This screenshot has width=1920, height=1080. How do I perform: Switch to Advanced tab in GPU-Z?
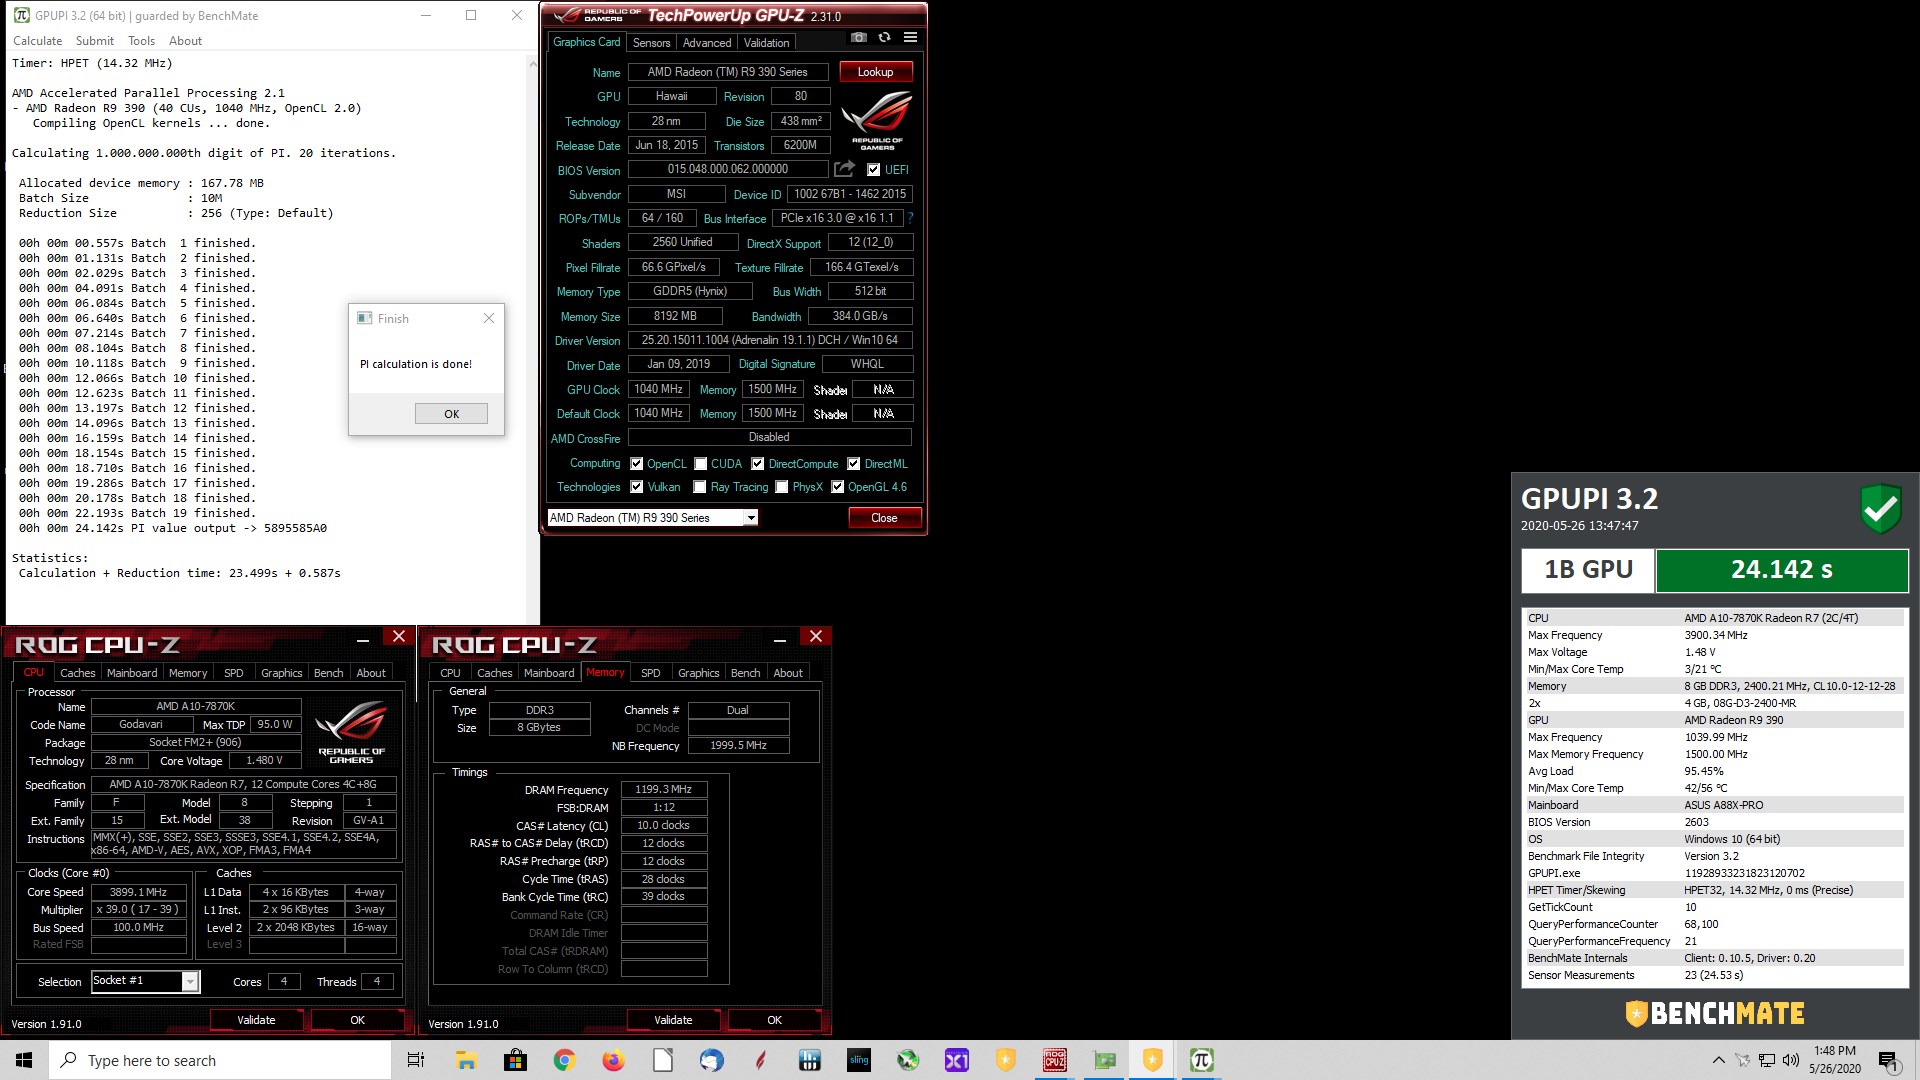[x=707, y=42]
